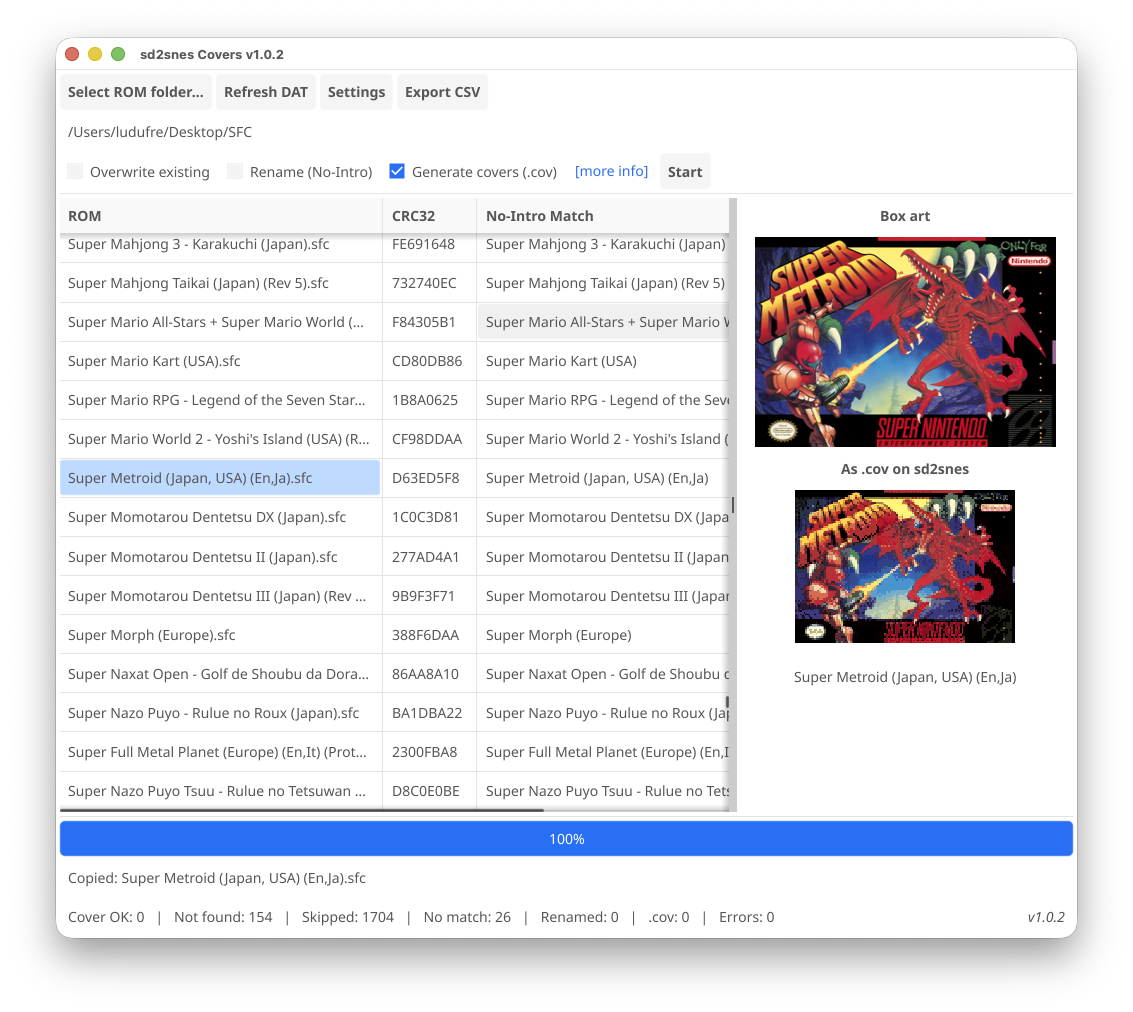Click the Start button

(685, 172)
